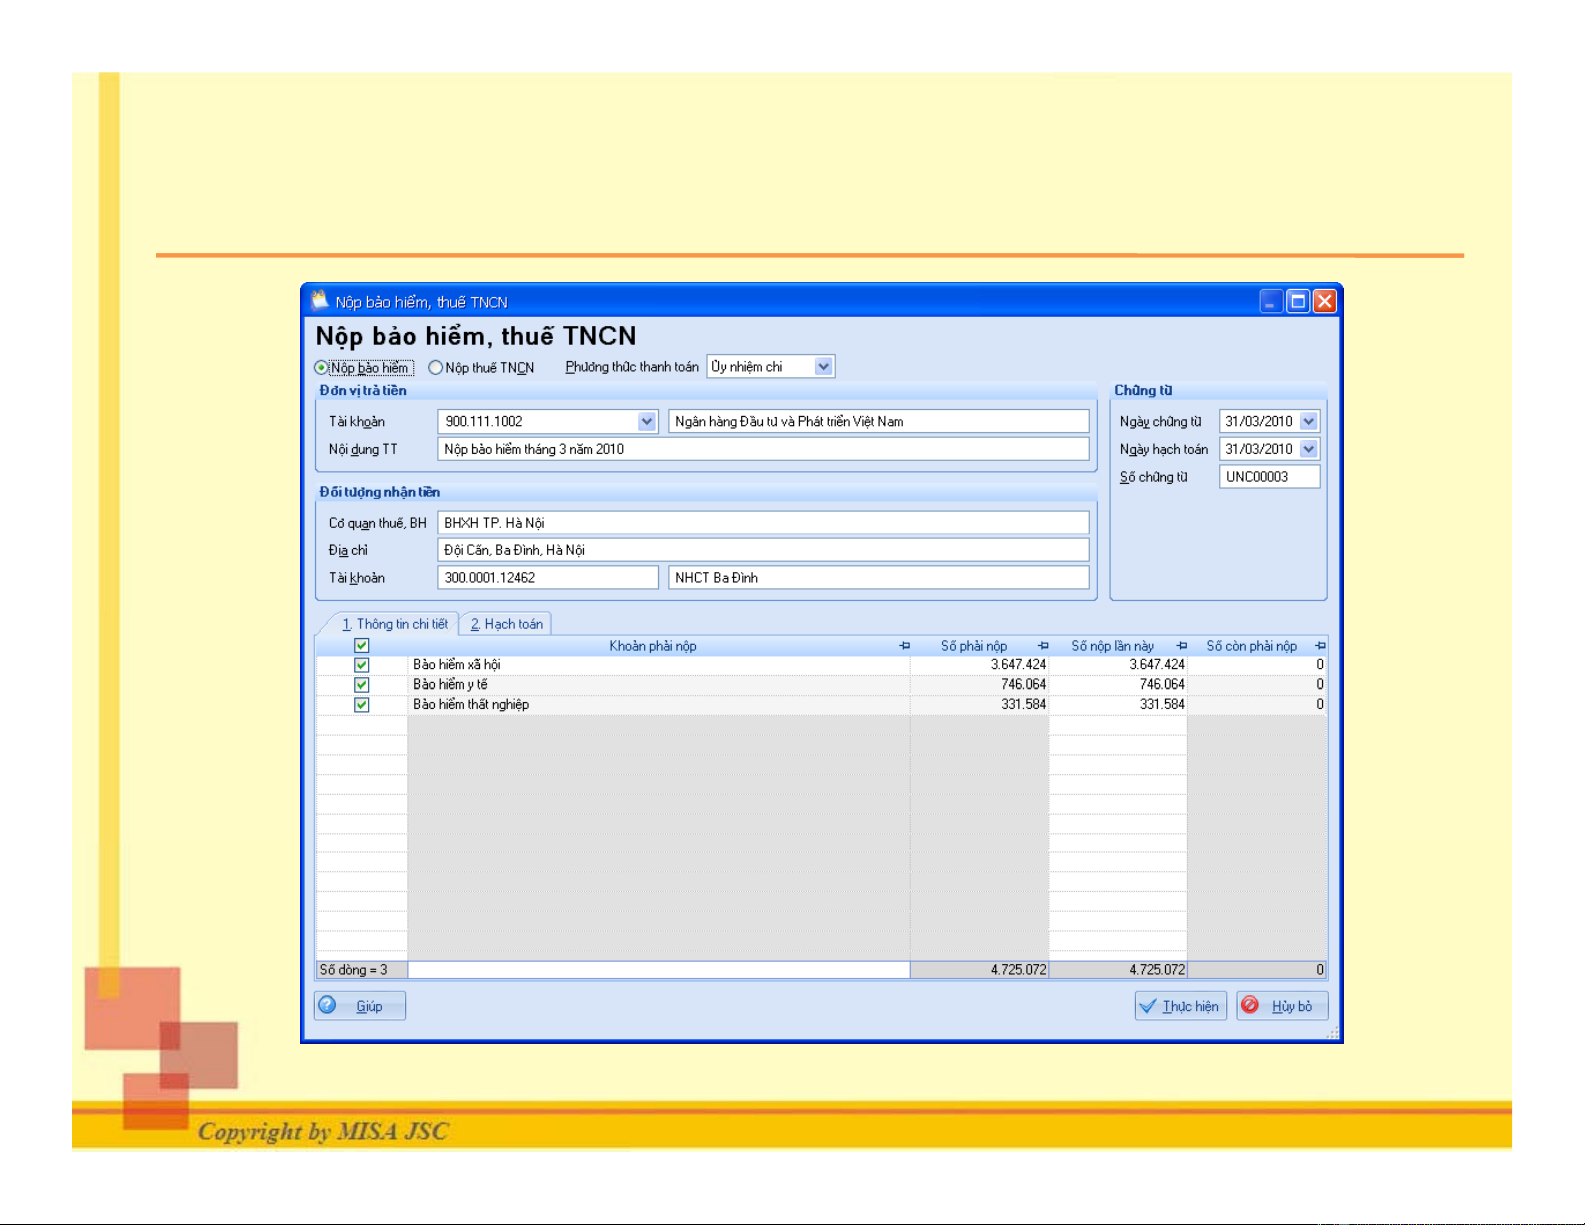The image size is (1585, 1225).
Task: Click the pin icon in Số phải nộp header
Action: [x=1043, y=646]
